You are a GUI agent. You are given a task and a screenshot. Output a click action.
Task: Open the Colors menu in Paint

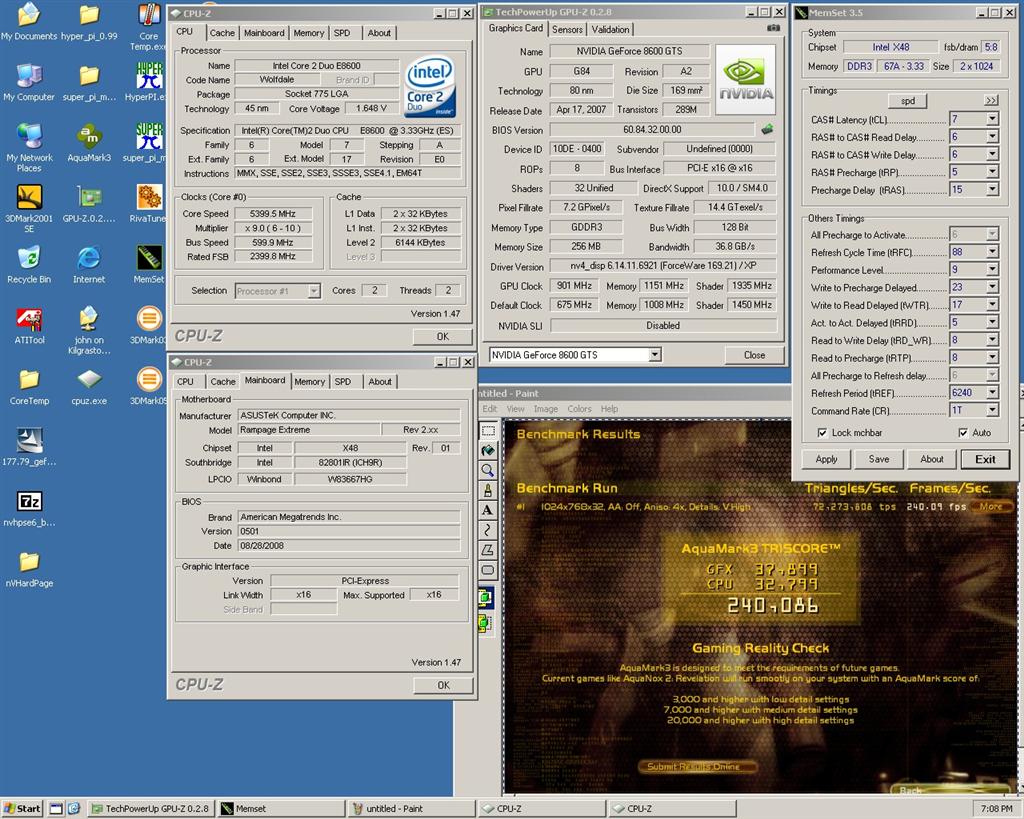point(579,409)
